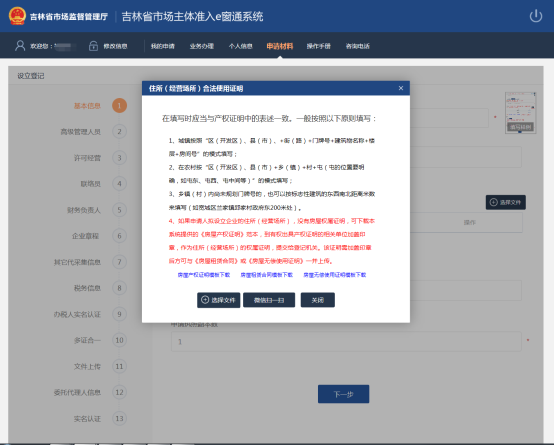Click step circle 1 for 基本信息

point(119,105)
